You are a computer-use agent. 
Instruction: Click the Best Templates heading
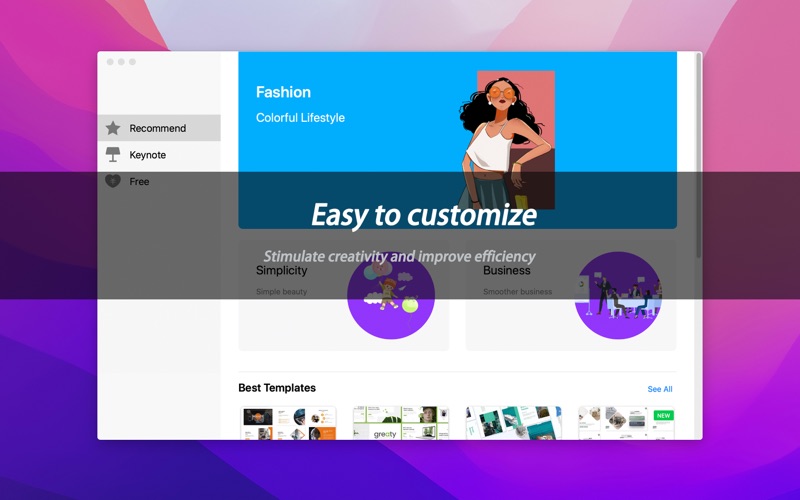point(277,388)
